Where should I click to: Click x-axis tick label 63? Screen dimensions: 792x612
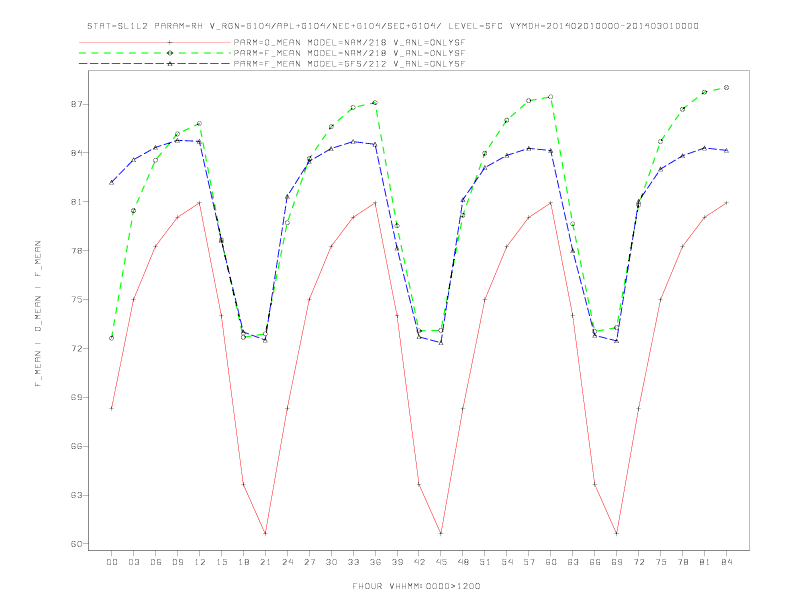[x=573, y=562]
